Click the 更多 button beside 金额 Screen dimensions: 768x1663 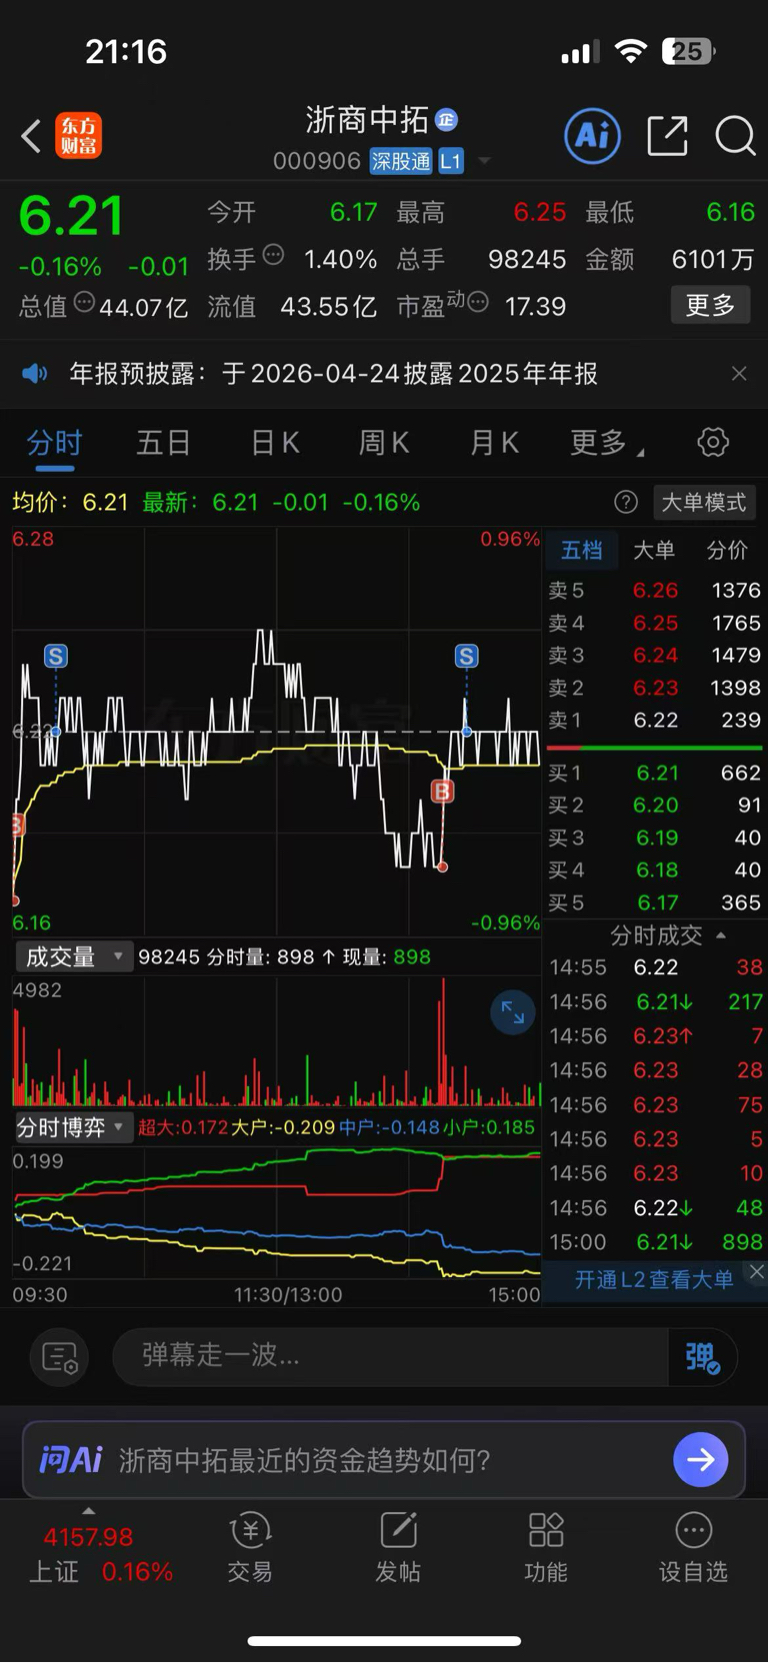(x=710, y=305)
